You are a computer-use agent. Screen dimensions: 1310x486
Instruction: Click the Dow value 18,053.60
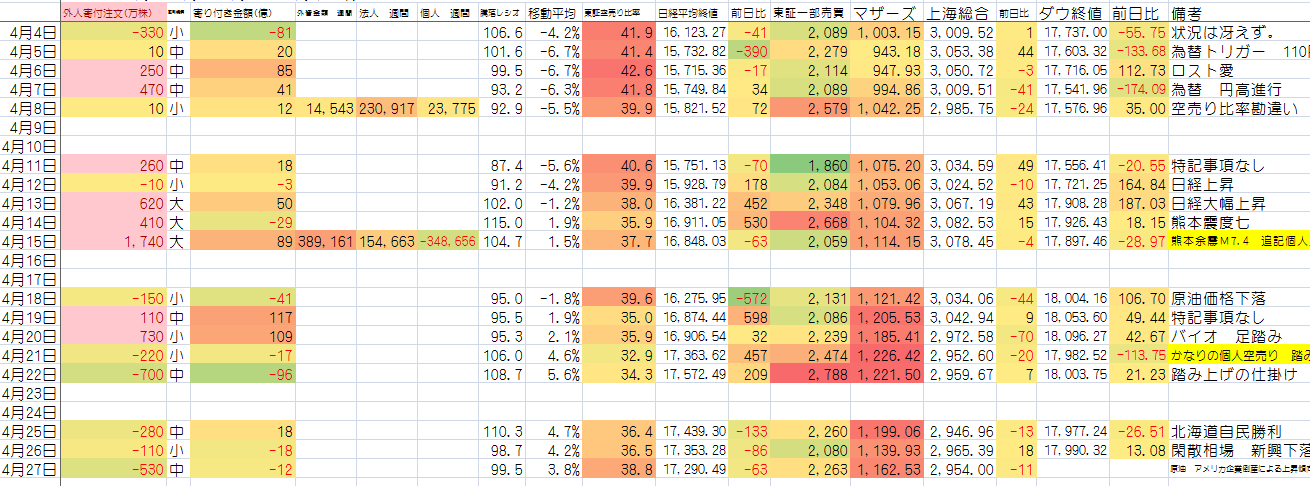1072,316
